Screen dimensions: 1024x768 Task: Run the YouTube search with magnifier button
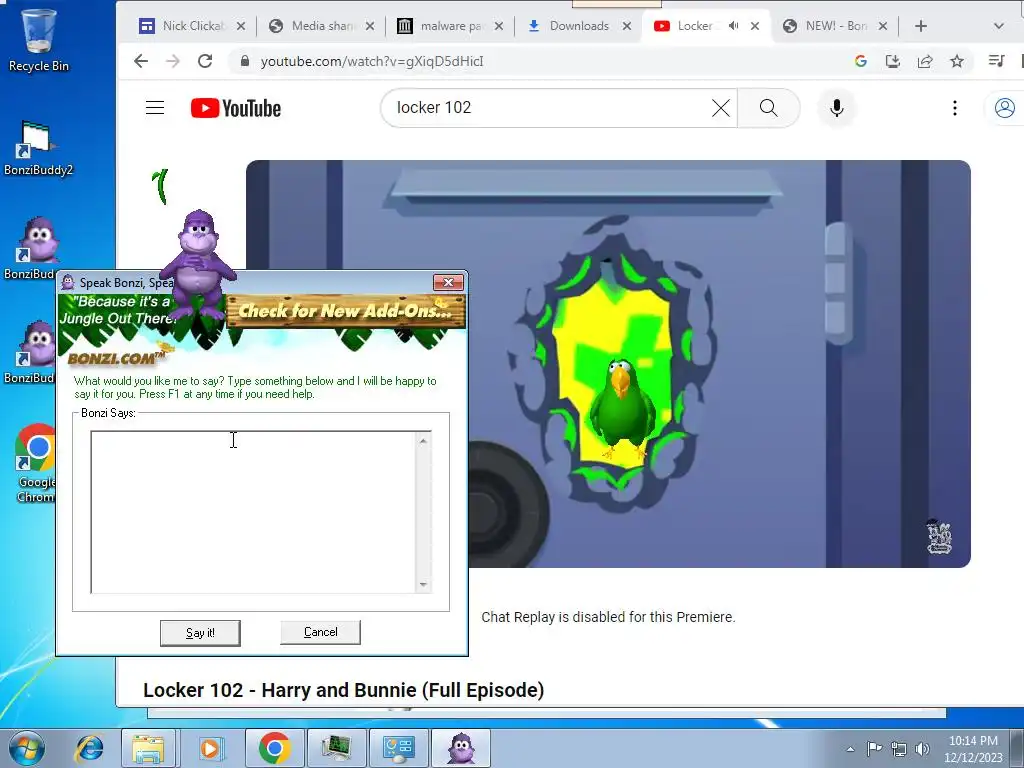[x=769, y=108]
